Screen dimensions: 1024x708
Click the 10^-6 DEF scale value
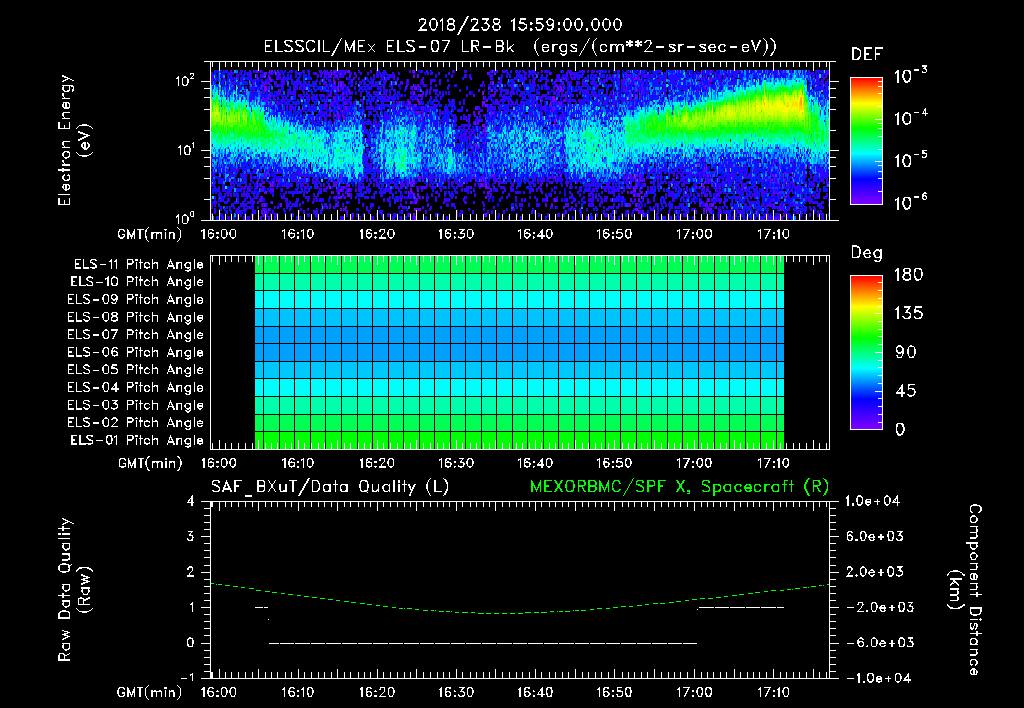point(911,202)
